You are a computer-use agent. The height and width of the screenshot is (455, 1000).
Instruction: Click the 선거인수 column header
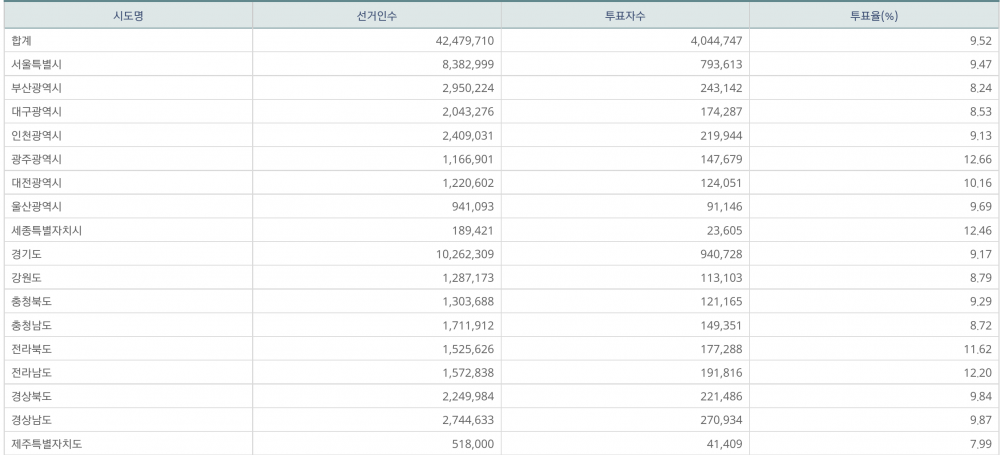pos(376,15)
